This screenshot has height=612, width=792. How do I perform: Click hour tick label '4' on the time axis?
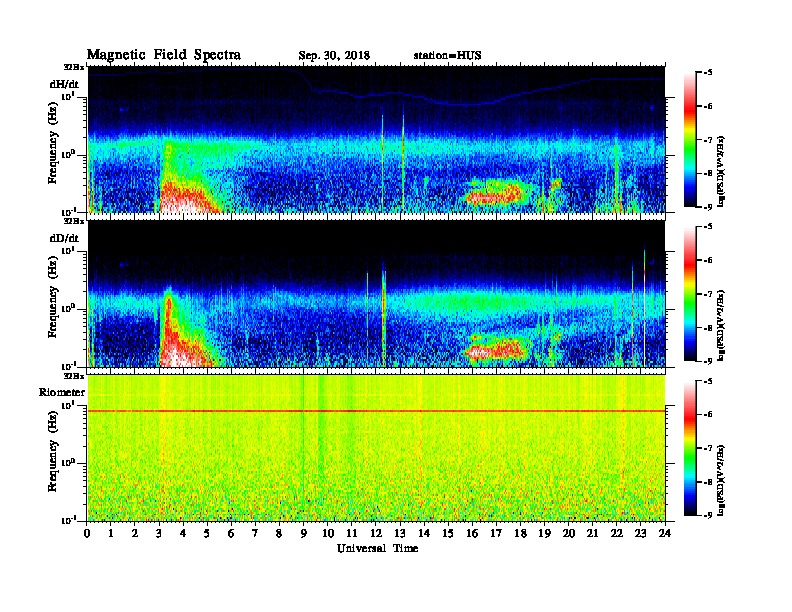(183, 534)
